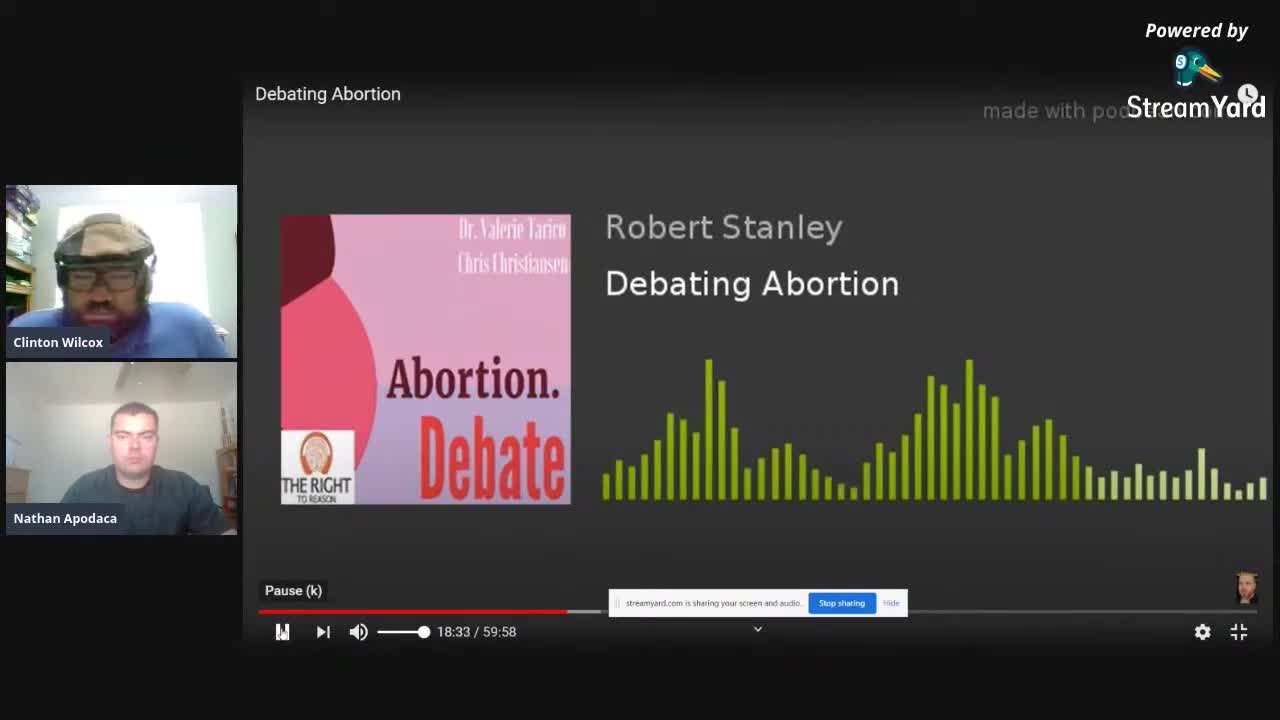Click the Right to Reason logo
Screen dimensions: 1280x720
[317, 467]
